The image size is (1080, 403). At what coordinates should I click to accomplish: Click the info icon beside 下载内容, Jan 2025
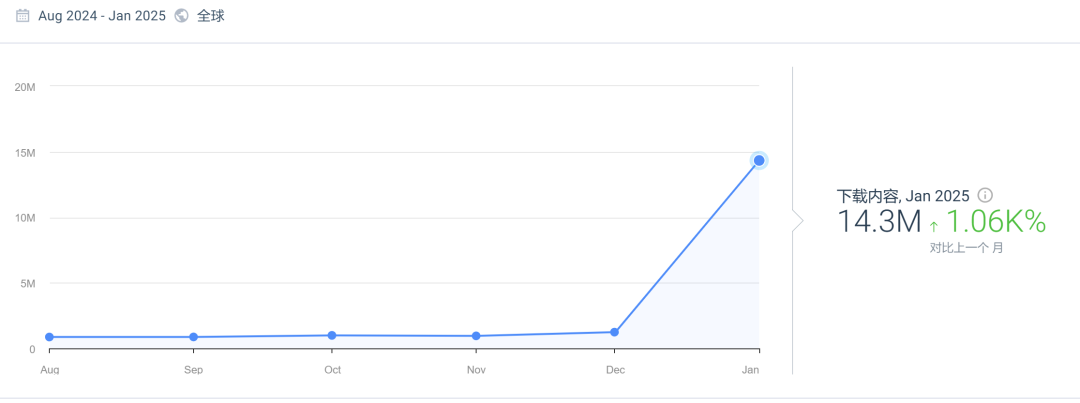tap(985, 195)
